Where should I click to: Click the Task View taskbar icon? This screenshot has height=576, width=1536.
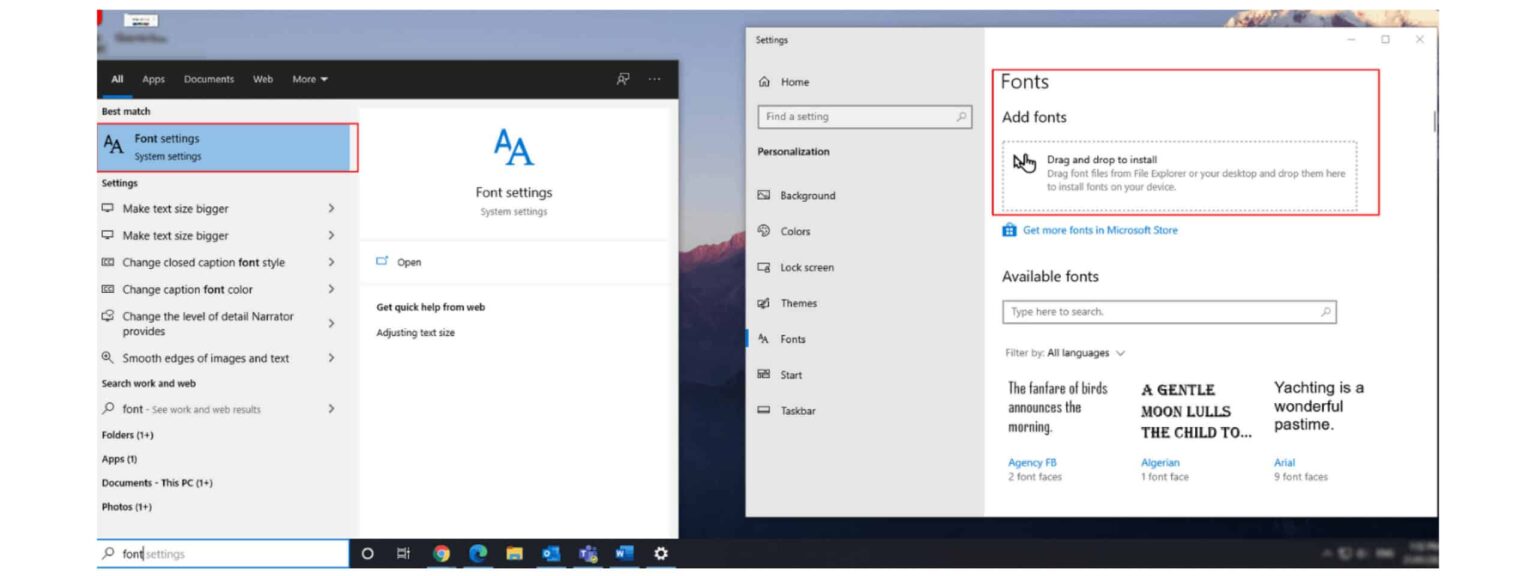[403, 553]
